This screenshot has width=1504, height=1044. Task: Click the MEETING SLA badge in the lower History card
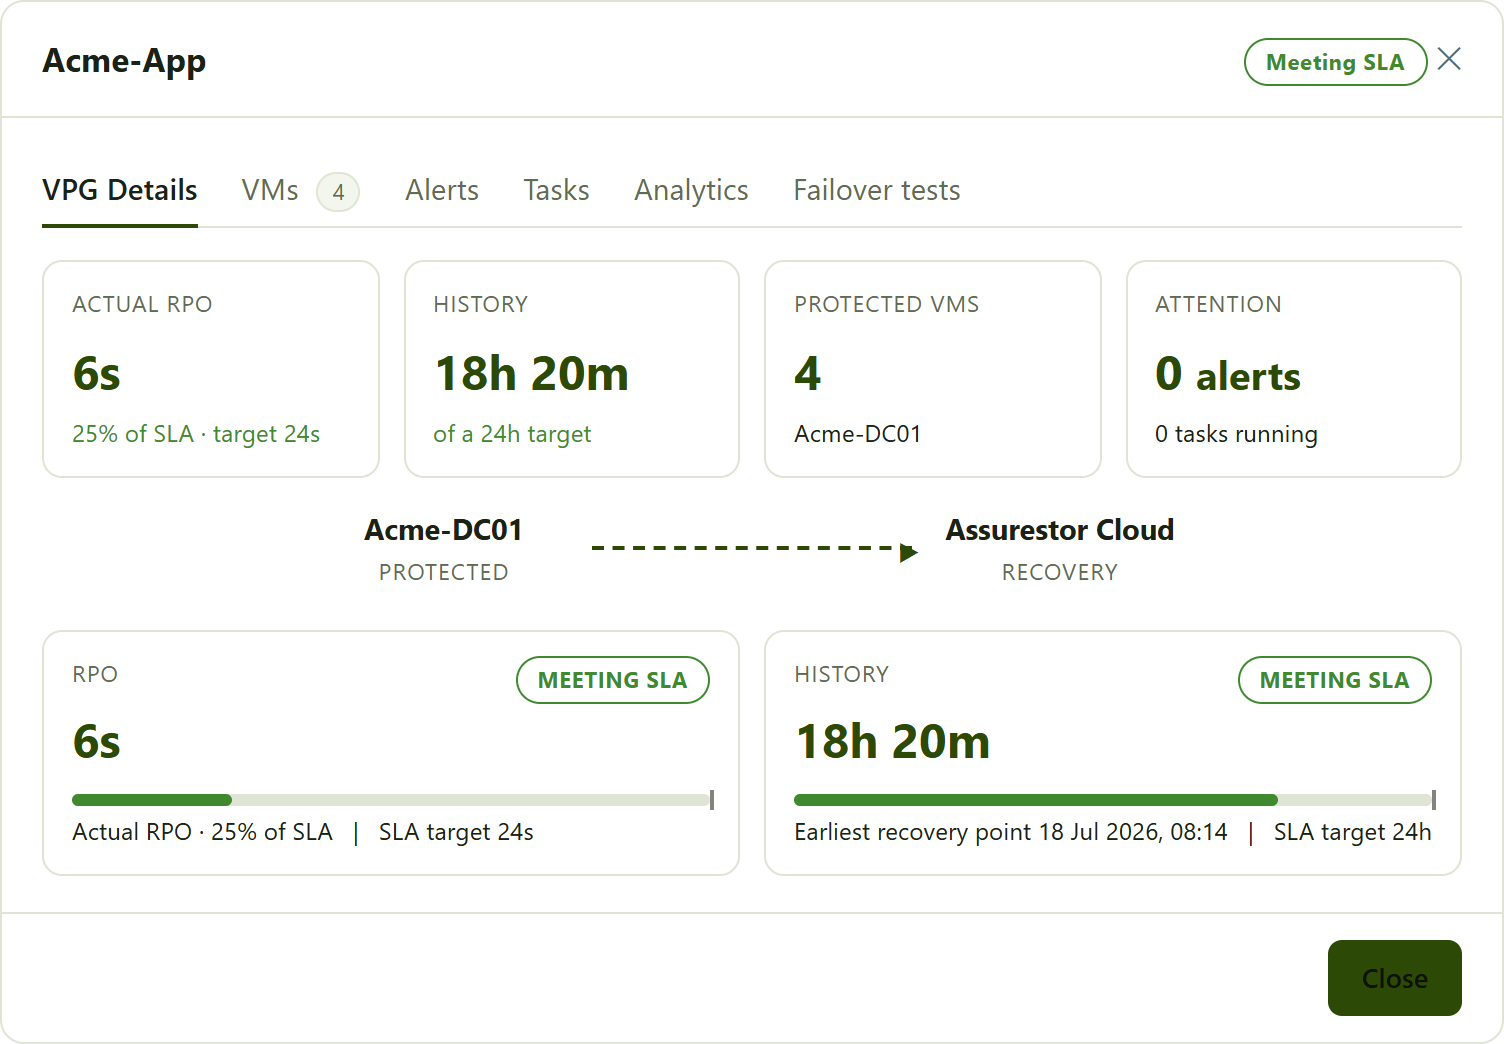coord(1335,680)
